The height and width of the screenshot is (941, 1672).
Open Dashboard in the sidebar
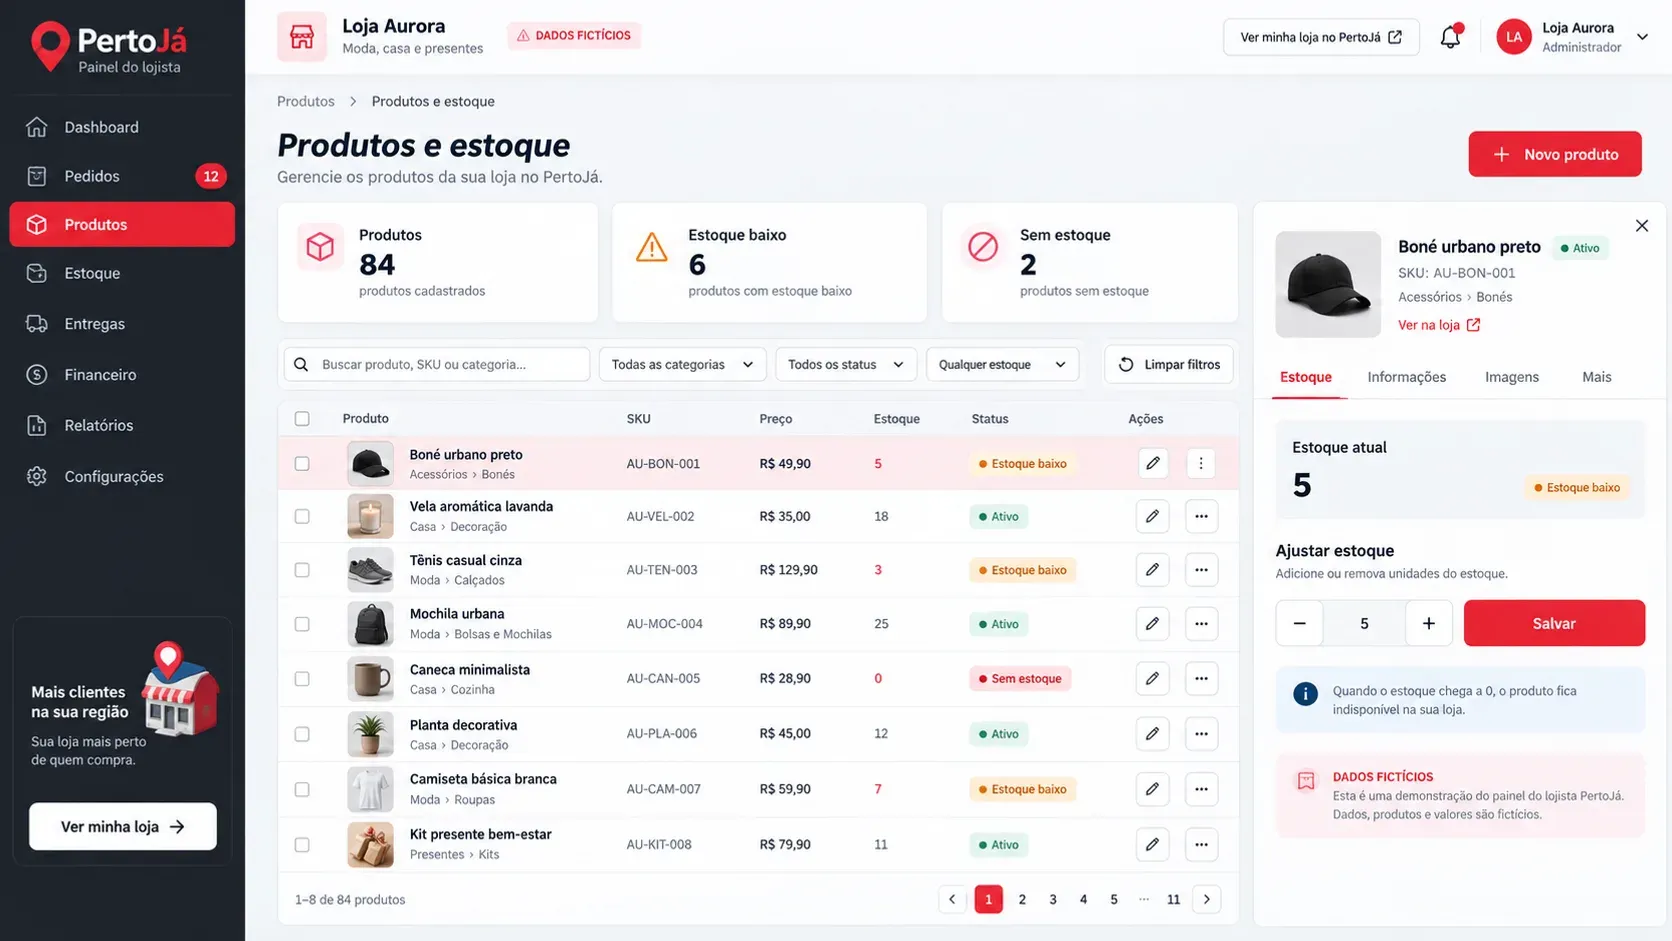click(122, 127)
